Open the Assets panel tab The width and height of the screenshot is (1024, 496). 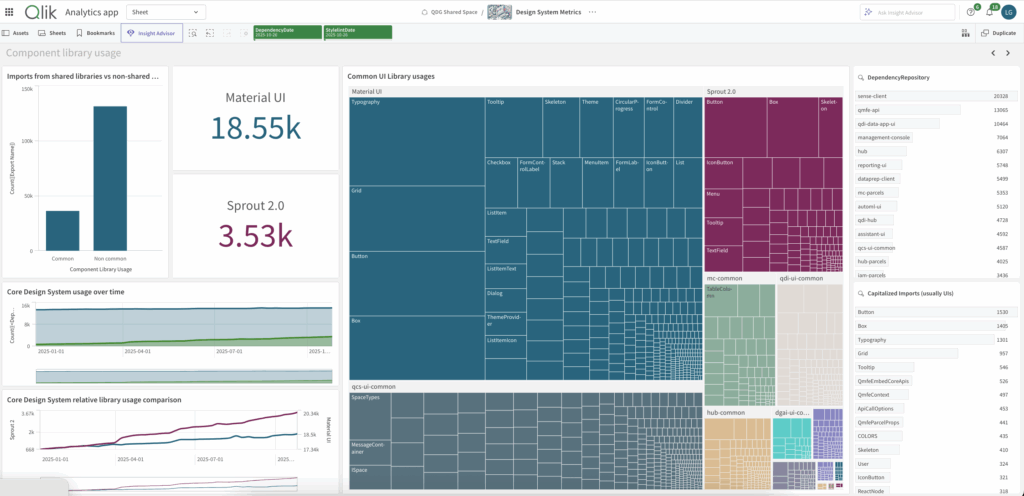[x=16, y=33]
